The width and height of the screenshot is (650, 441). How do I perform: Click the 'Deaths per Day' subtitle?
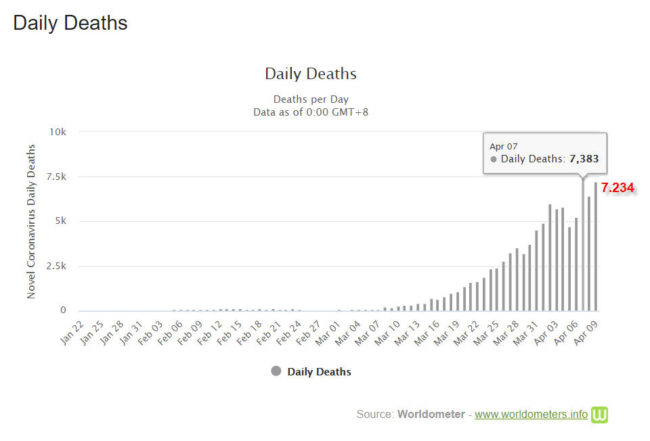(x=310, y=99)
